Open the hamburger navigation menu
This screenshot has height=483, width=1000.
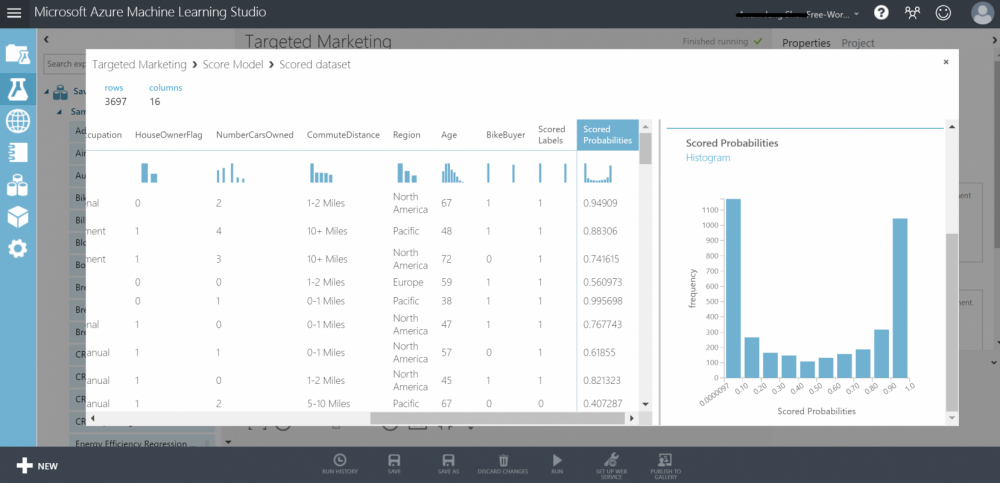coord(13,13)
